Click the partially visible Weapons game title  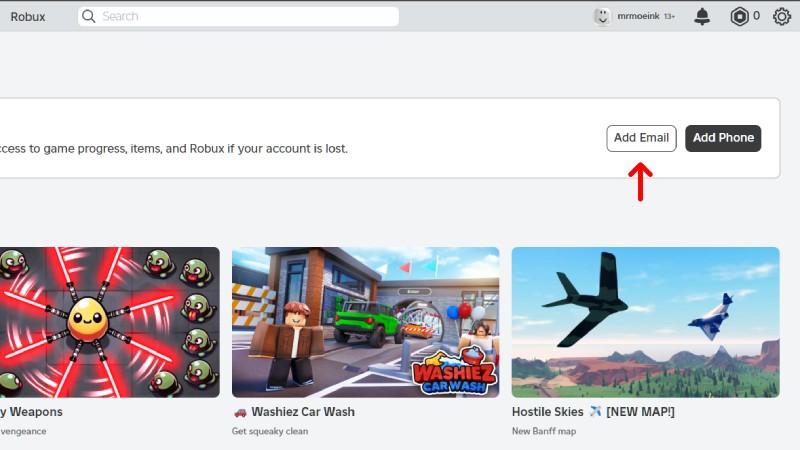[x=33, y=412]
